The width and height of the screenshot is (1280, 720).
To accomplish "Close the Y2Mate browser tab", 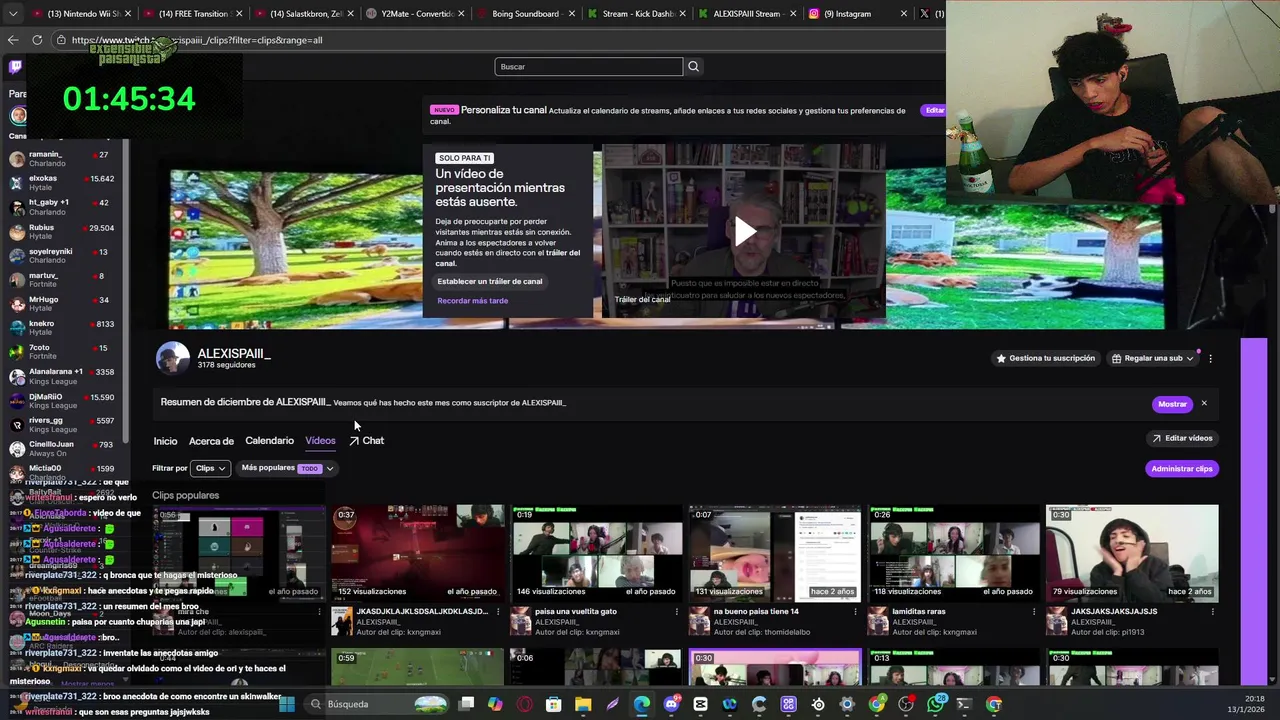I will [461, 14].
